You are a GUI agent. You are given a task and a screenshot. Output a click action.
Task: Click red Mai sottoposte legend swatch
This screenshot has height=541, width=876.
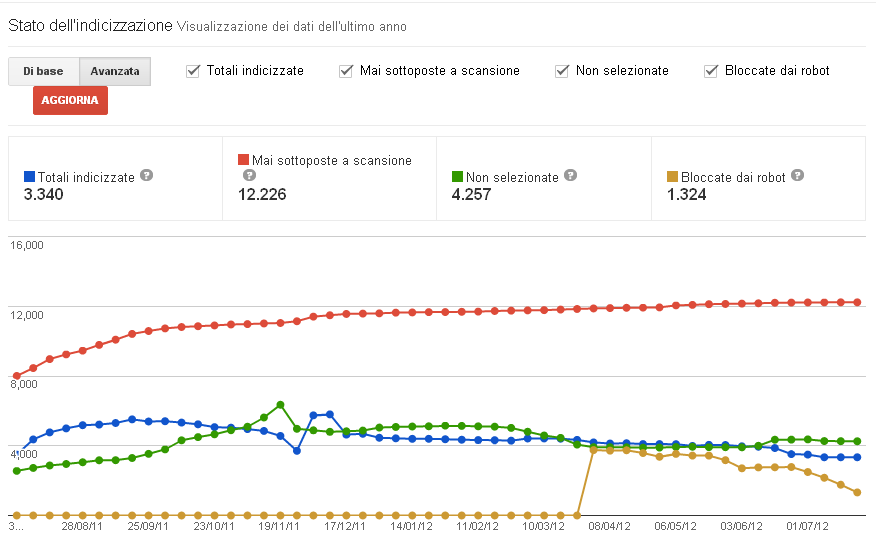pos(243,160)
